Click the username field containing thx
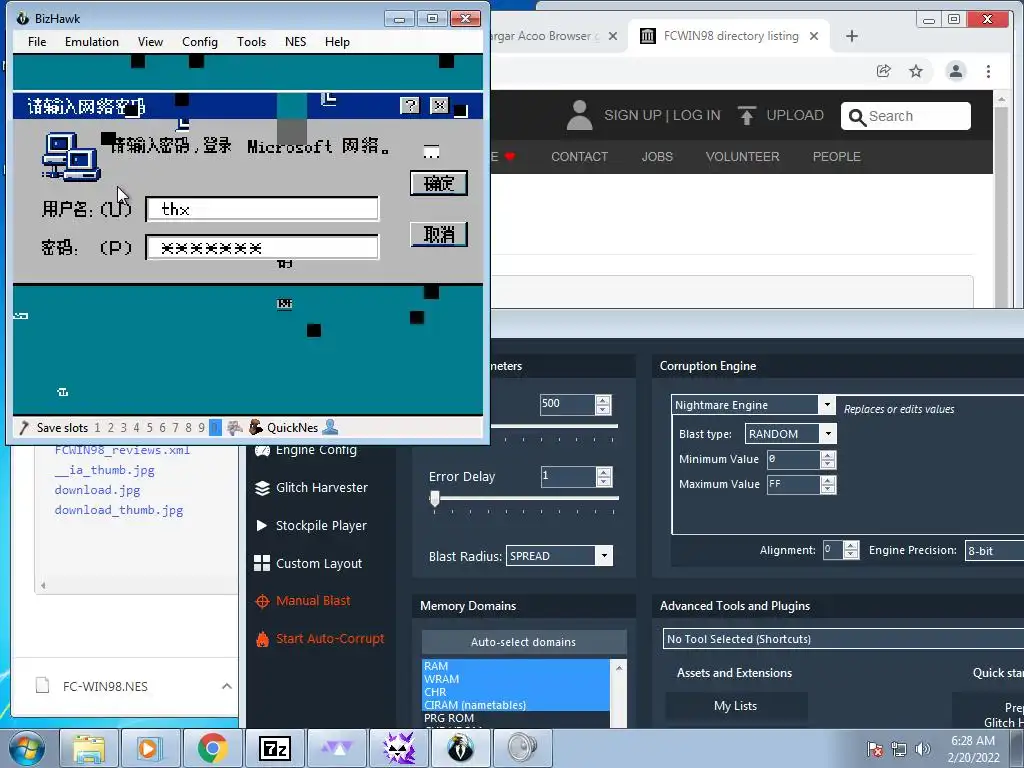 click(262, 209)
